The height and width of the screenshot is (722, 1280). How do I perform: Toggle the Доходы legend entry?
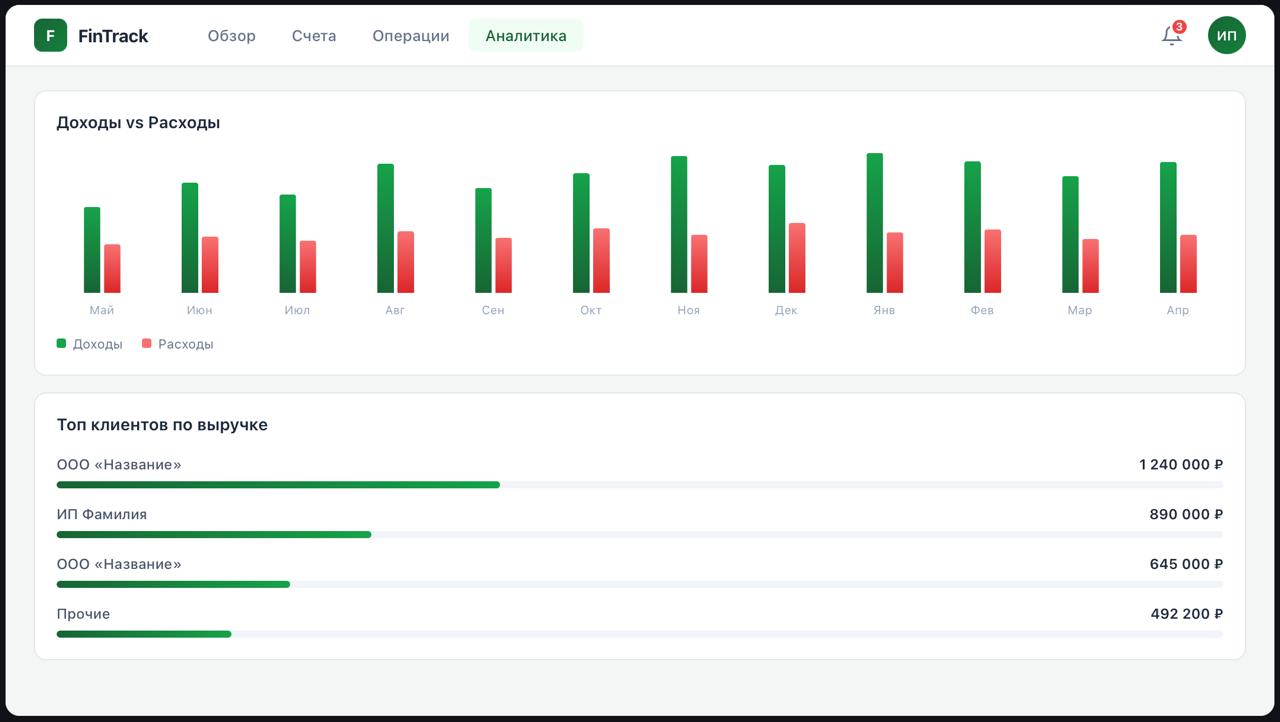(x=90, y=344)
